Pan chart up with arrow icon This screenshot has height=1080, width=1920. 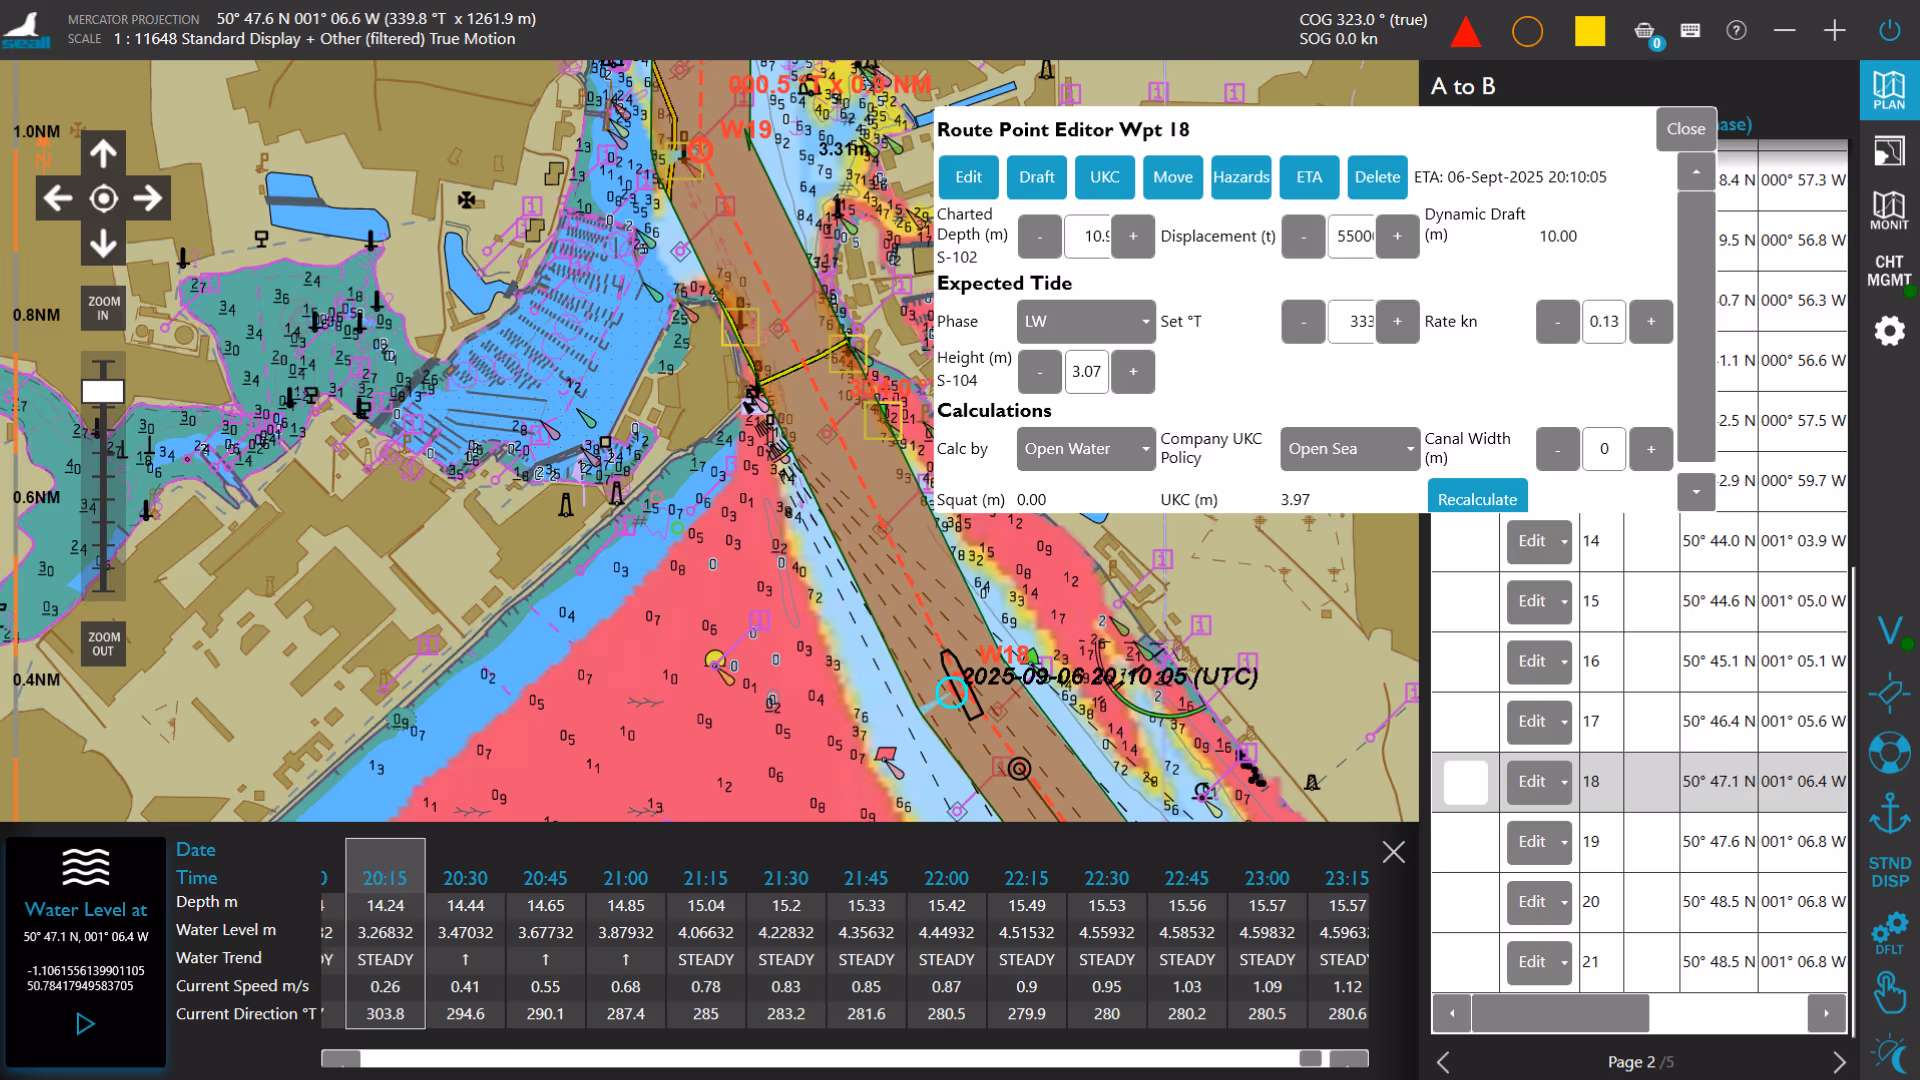click(103, 153)
